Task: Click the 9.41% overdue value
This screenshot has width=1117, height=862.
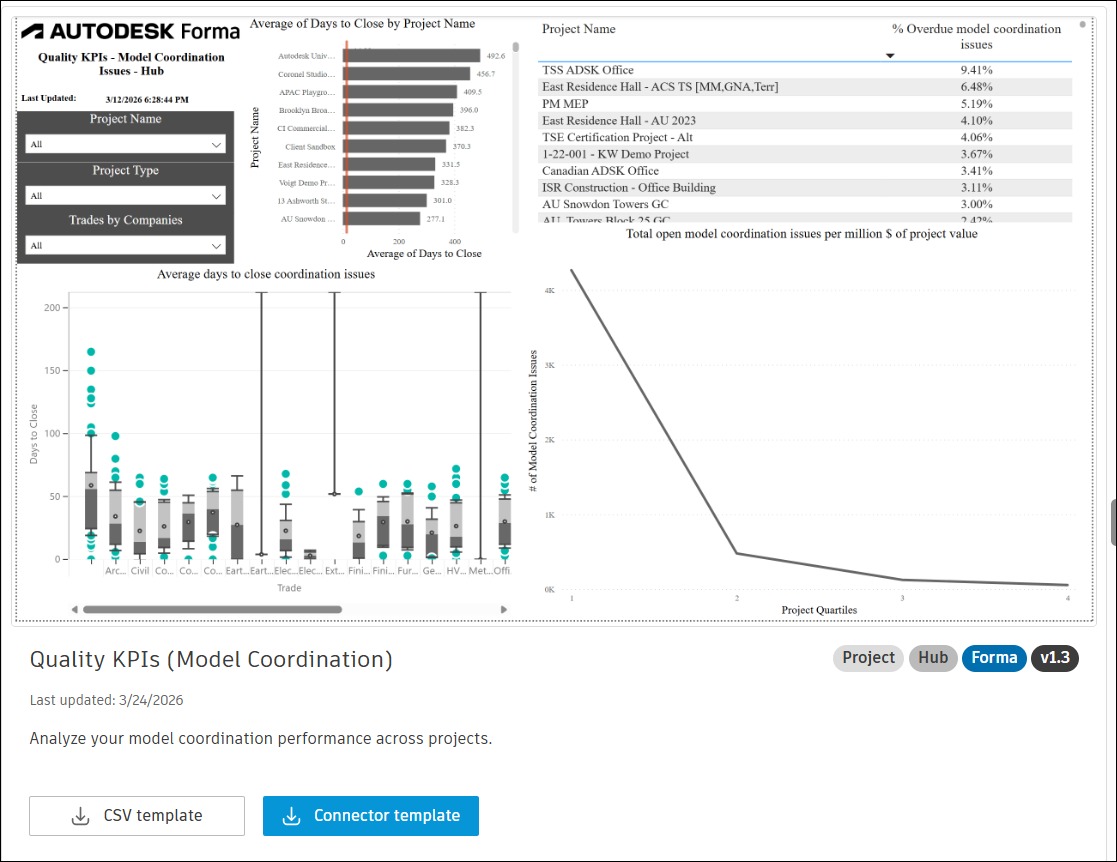Action: pos(976,70)
